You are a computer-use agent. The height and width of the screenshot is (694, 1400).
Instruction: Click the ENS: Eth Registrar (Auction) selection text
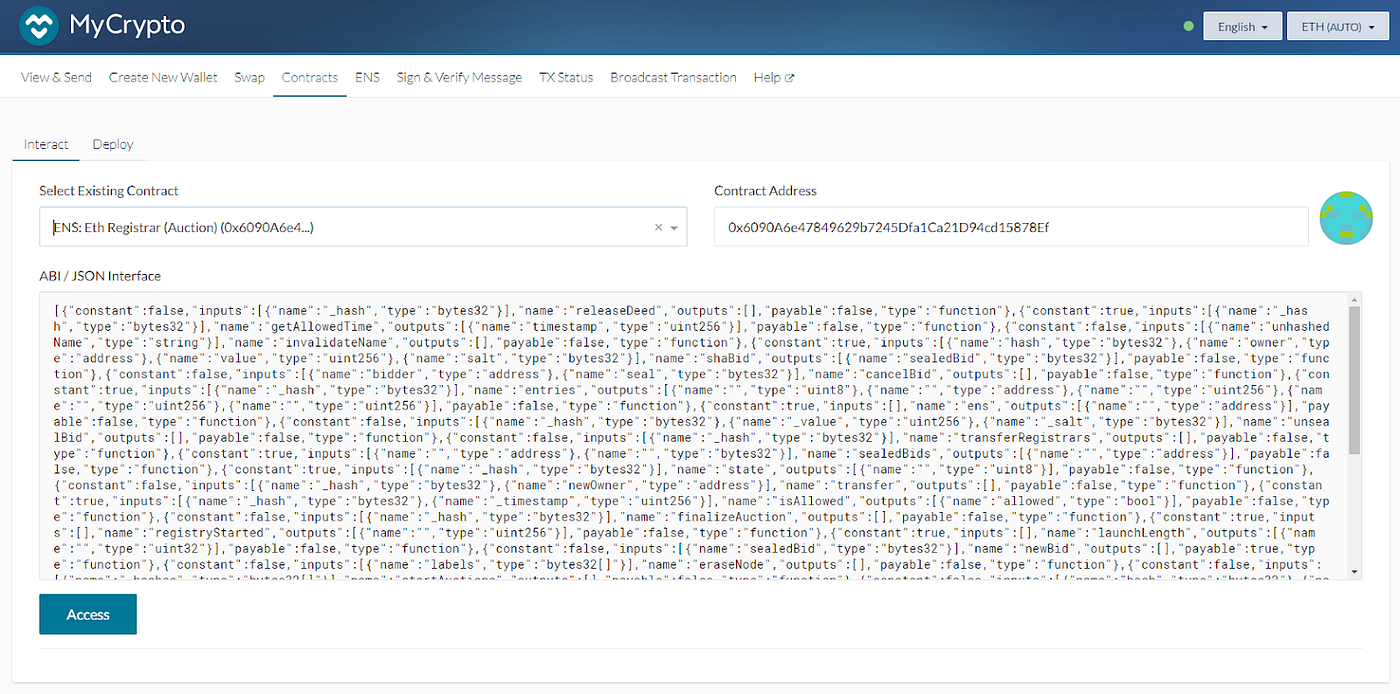(x=183, y=228)
